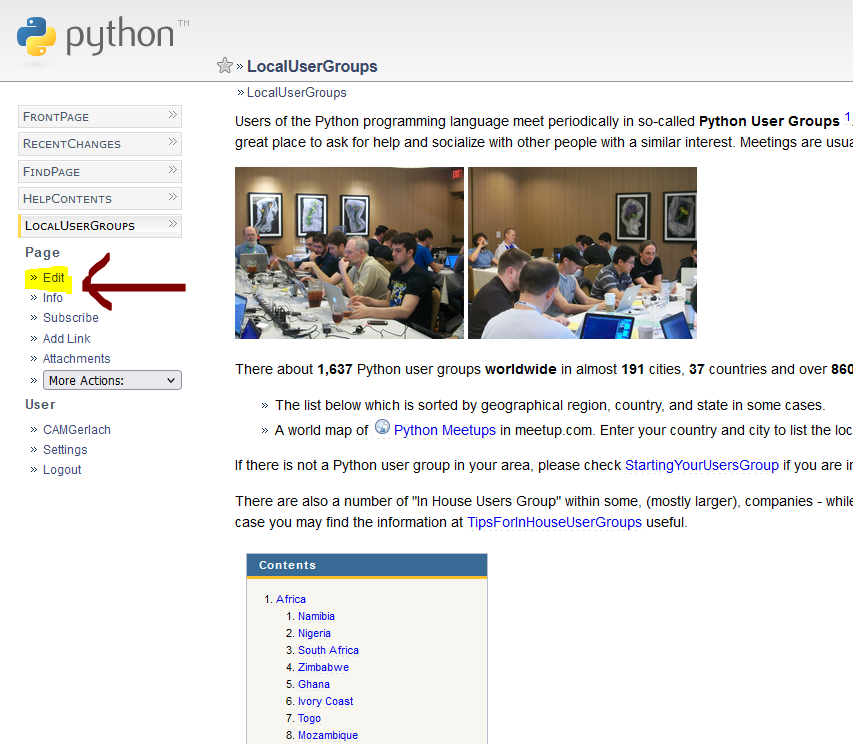Jump to Ivory Coast in contents

325,702
